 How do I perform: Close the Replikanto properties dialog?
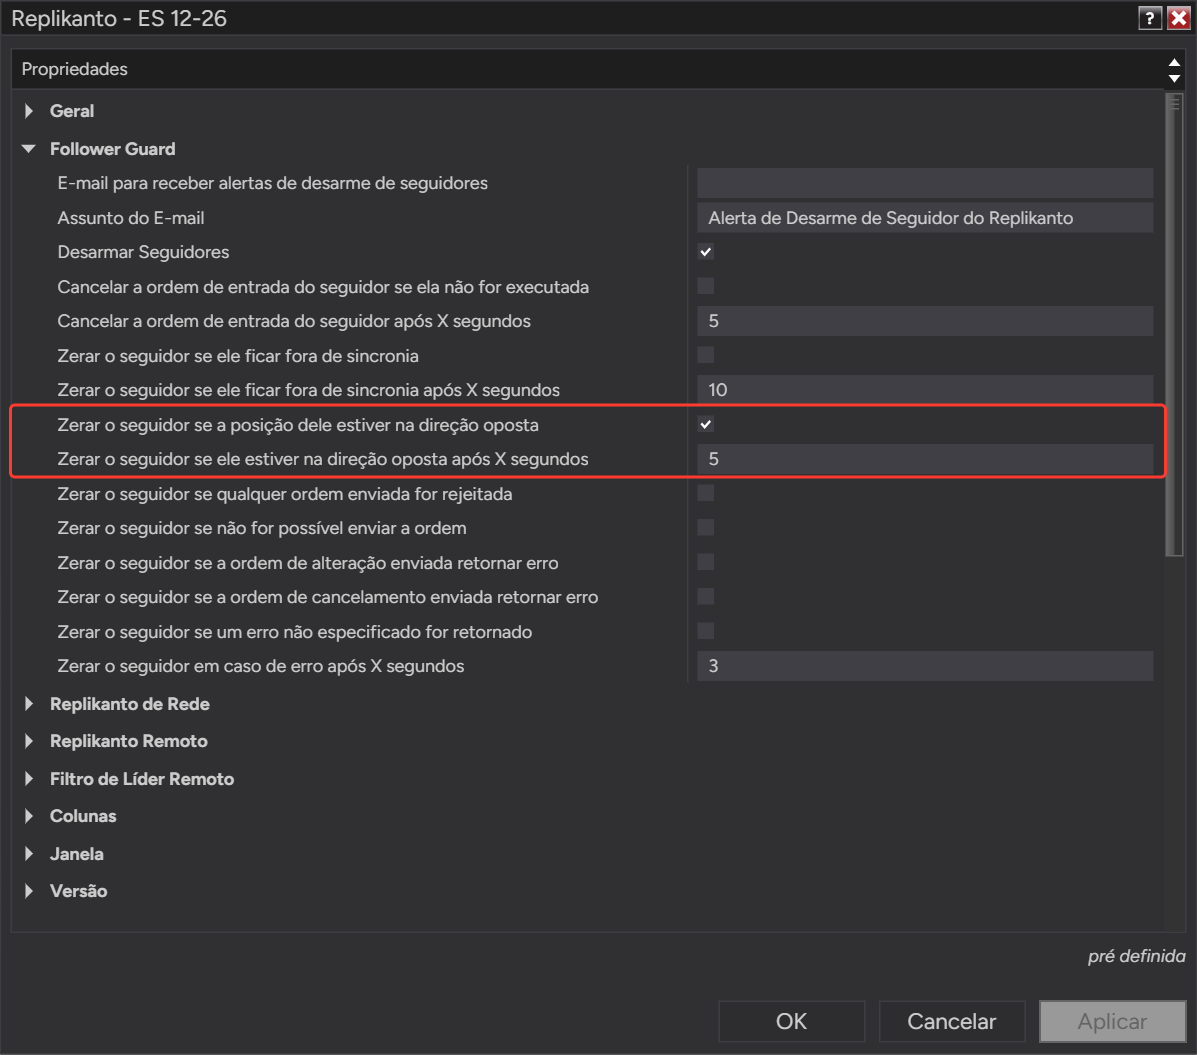[x=1179, y=18]
